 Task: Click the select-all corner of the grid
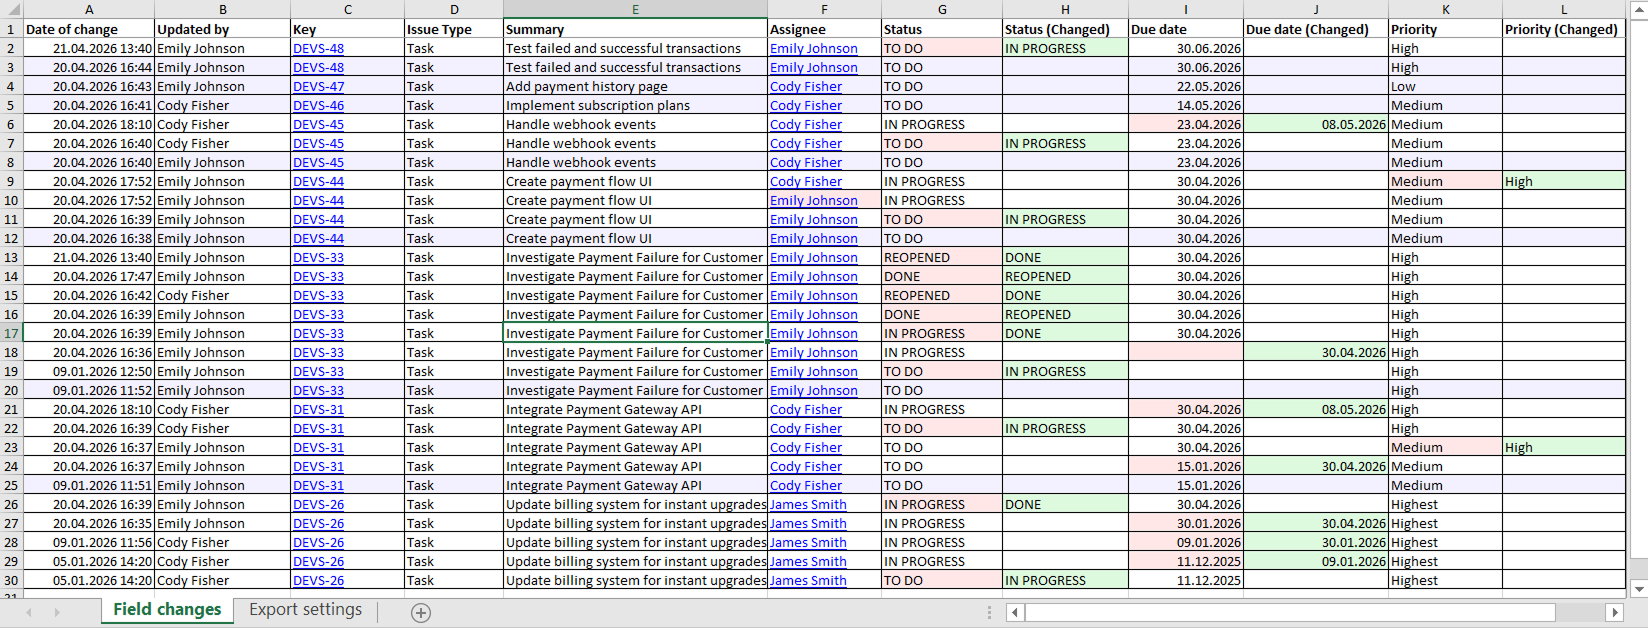(11, 9)
